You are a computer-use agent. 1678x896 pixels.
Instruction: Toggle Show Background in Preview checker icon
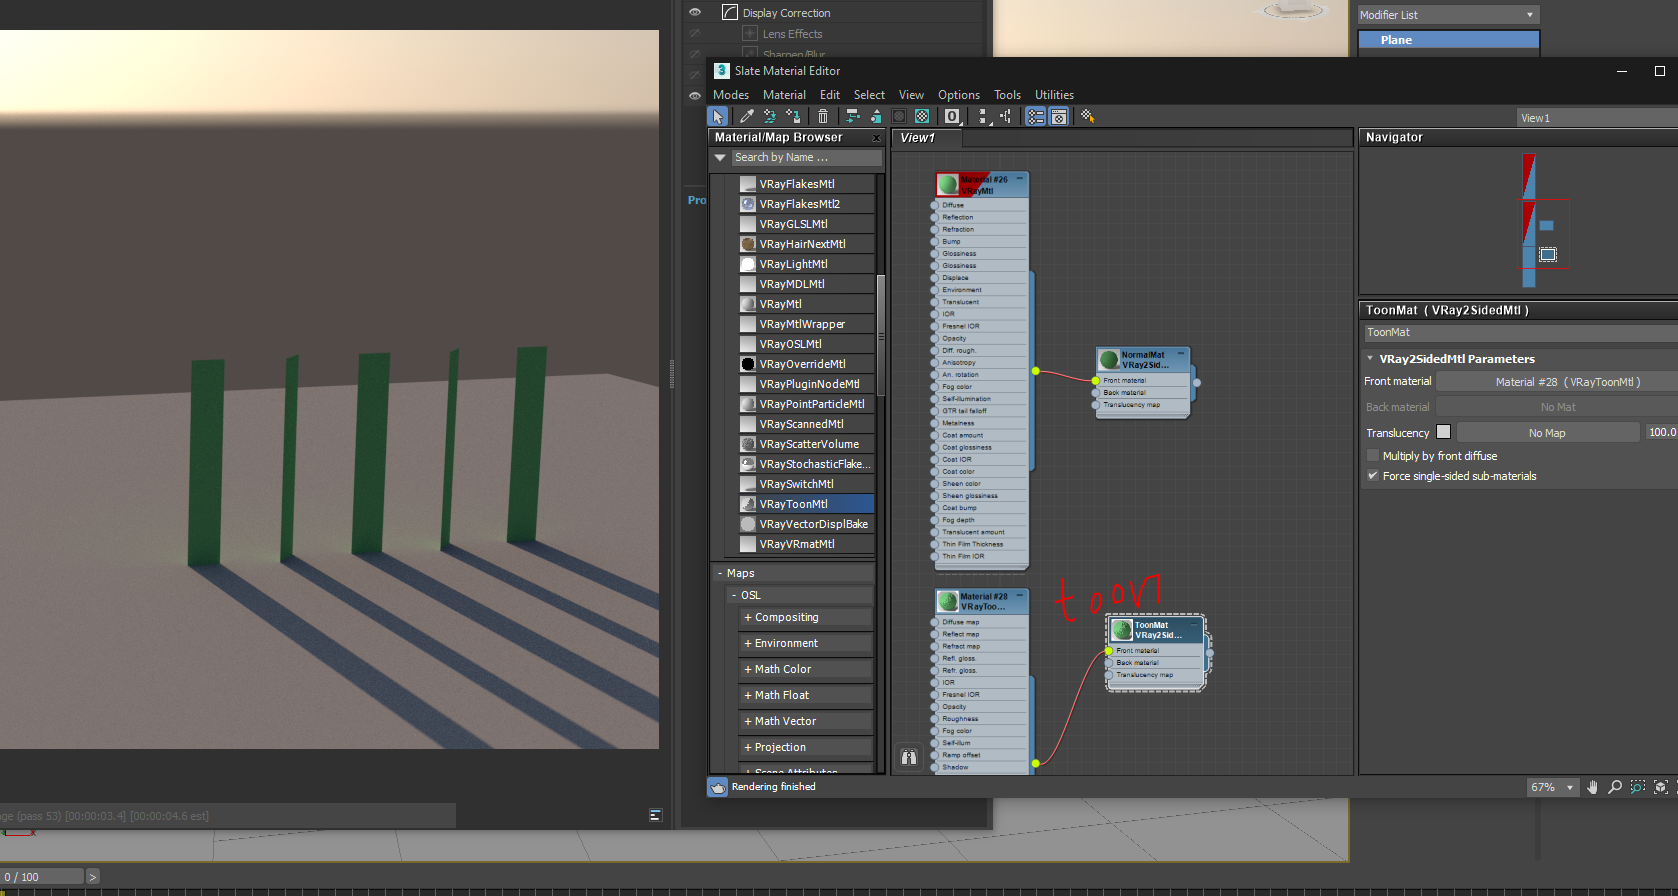click(922, 117)
